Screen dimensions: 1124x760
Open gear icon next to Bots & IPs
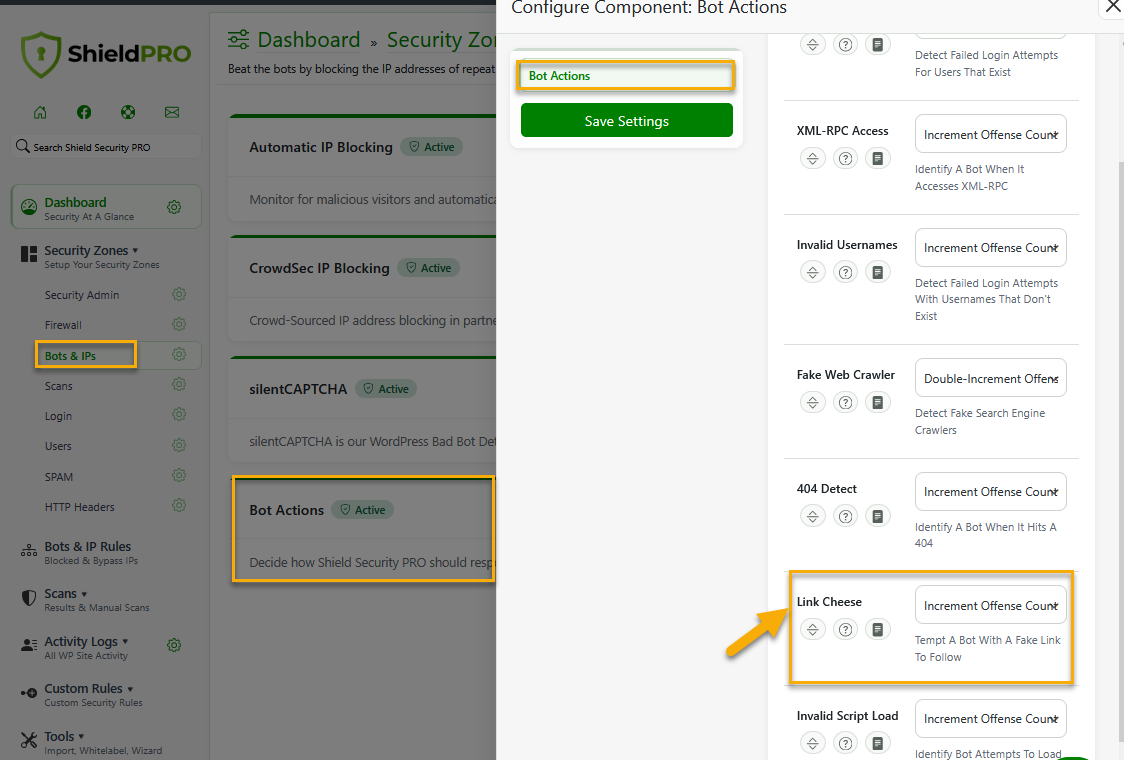tap(179, 354)
